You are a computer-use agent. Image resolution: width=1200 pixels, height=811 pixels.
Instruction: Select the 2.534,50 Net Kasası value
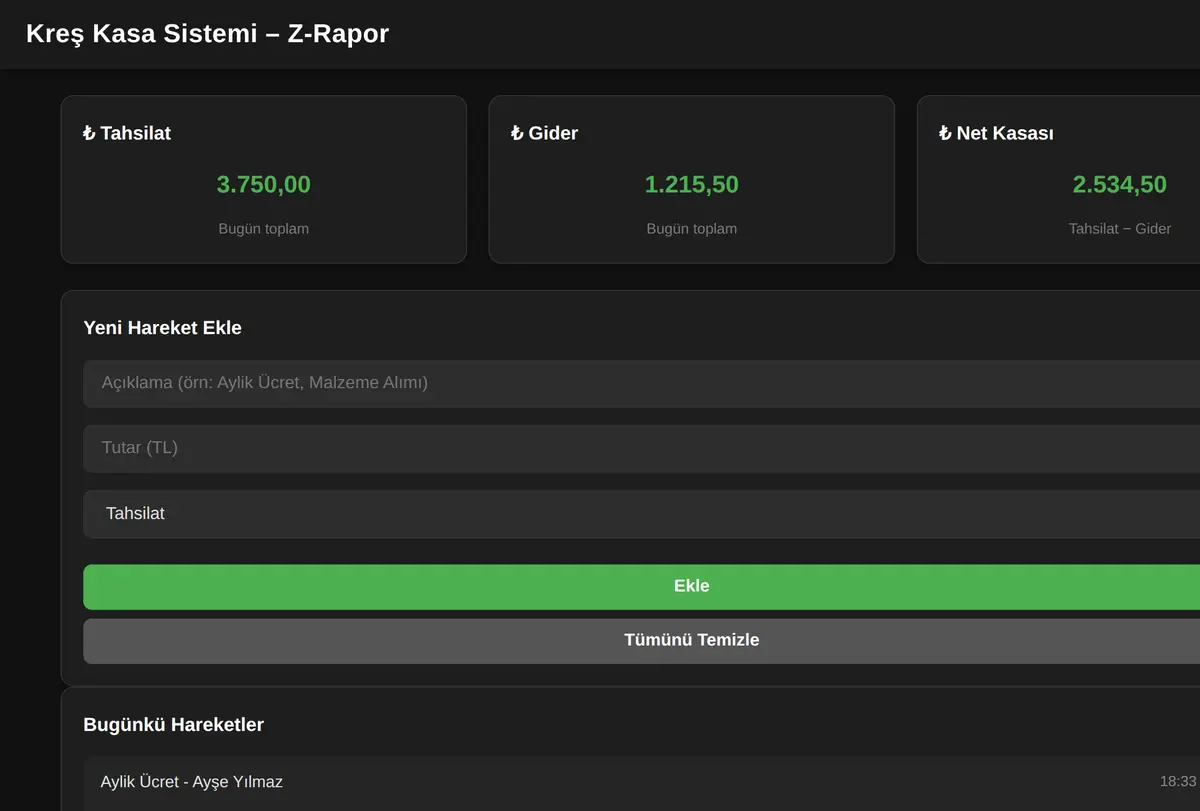point(1120,184)
